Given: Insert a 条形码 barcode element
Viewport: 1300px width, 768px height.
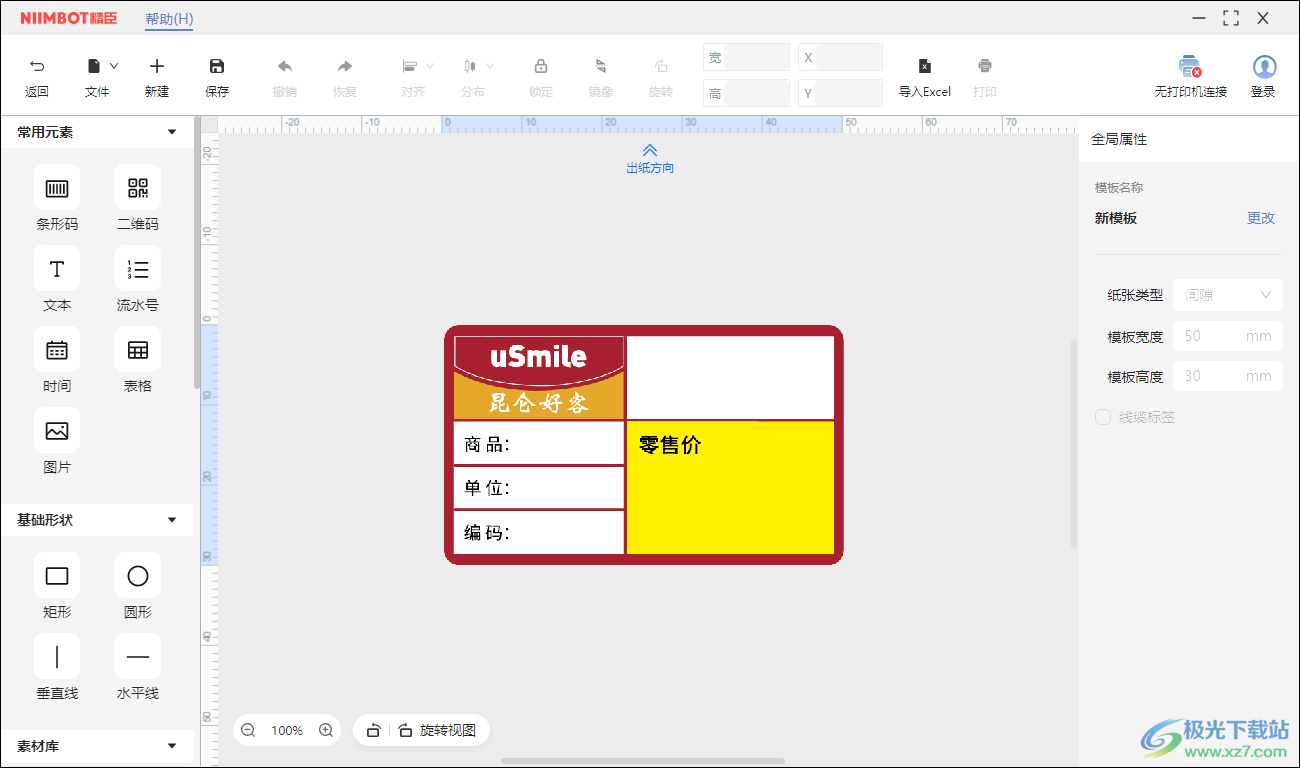Looking at the screenshot, I should coord(57,188).
